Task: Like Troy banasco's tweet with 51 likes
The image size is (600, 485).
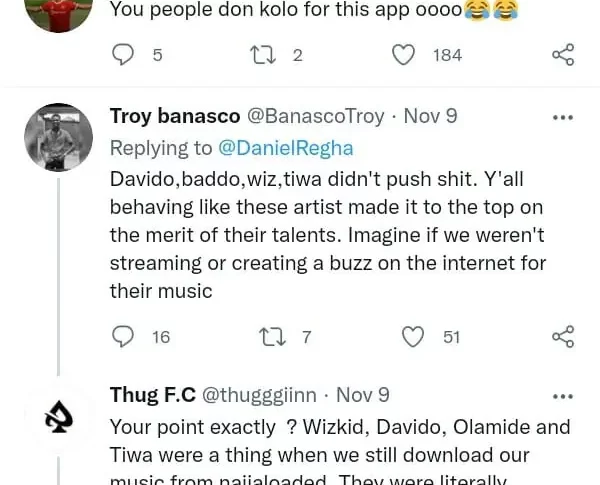Action: point(412,336)
